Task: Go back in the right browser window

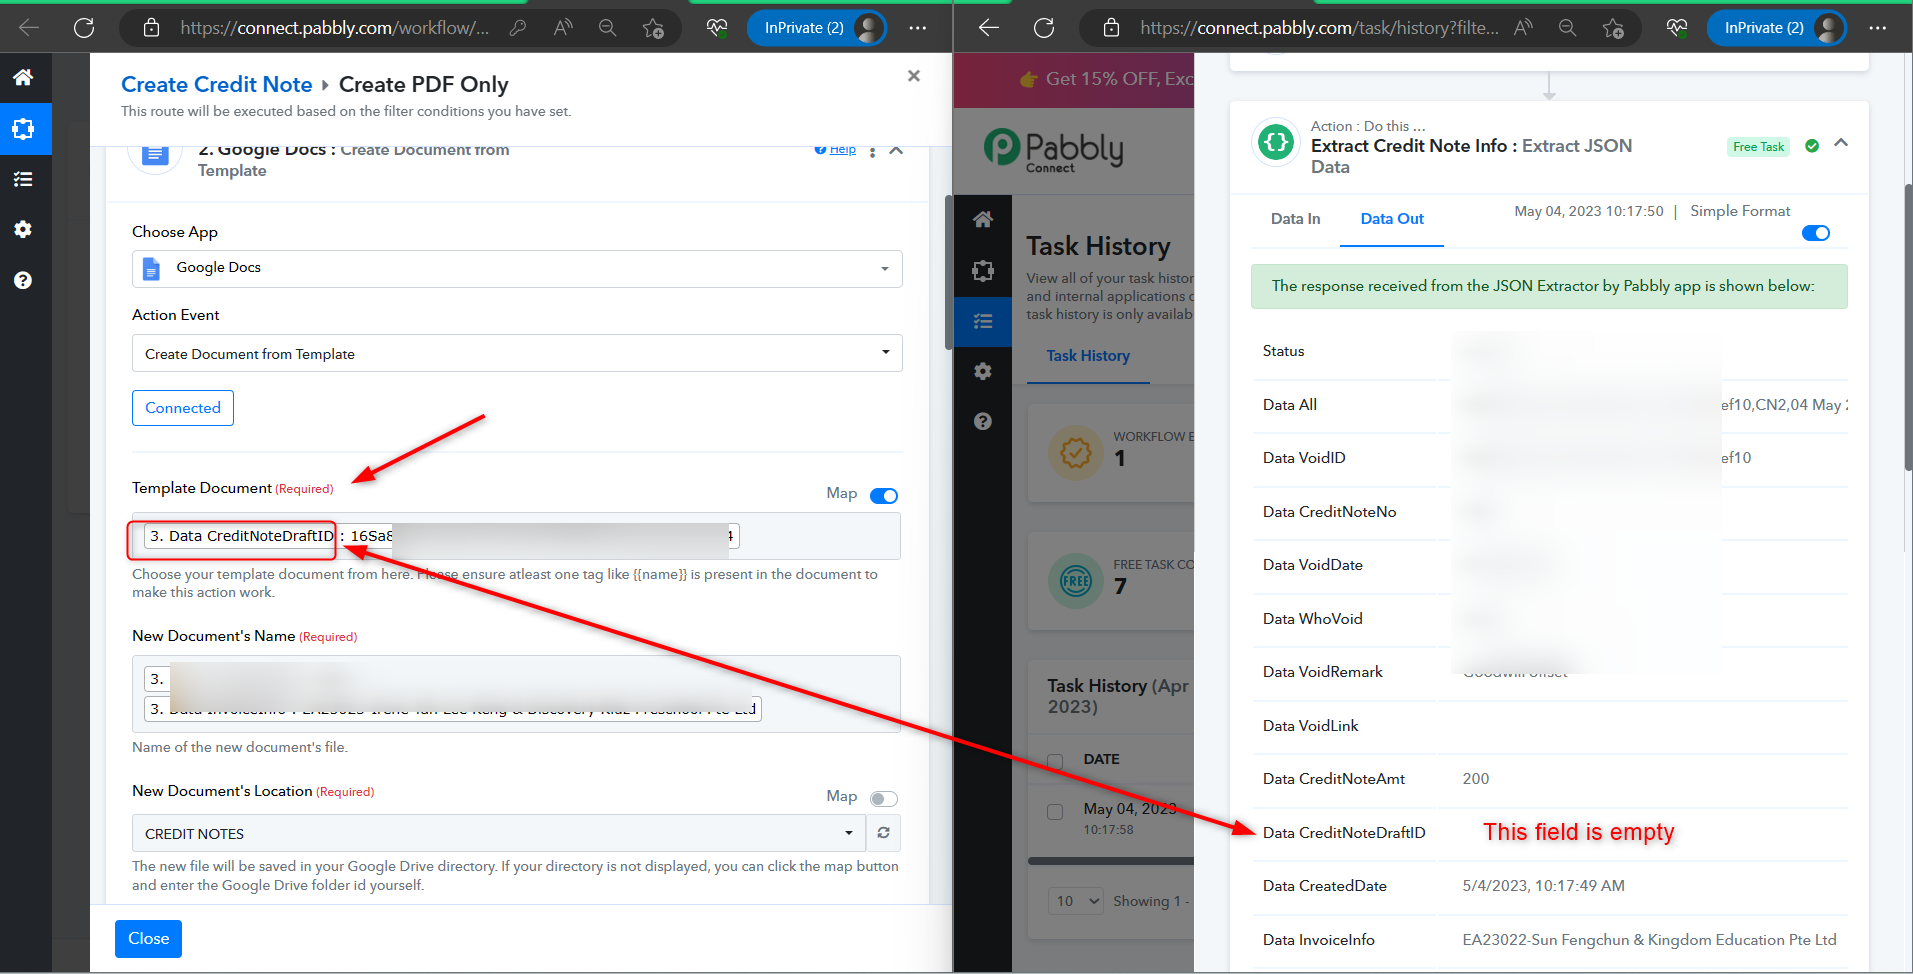Action: pyautogui.click(x=989, y=28)
